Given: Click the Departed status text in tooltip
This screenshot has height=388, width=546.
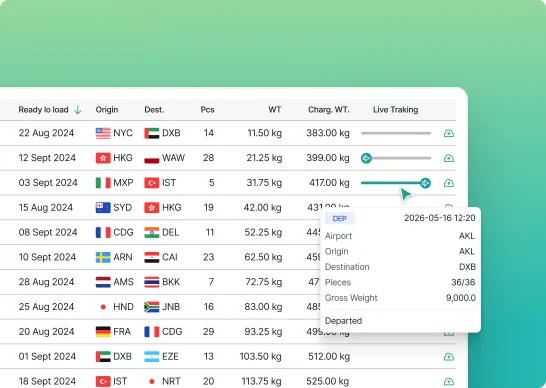Looking at the screenshot, I should click(x=343, y=321).
